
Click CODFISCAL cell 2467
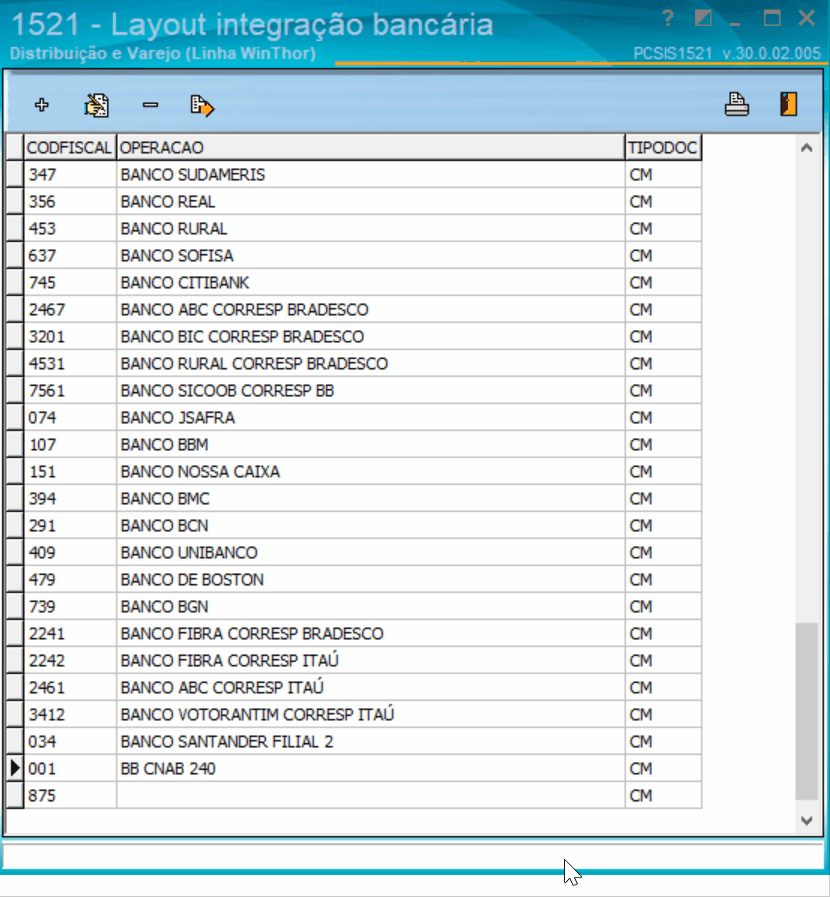pyautogui.click(x=70, y=309)
